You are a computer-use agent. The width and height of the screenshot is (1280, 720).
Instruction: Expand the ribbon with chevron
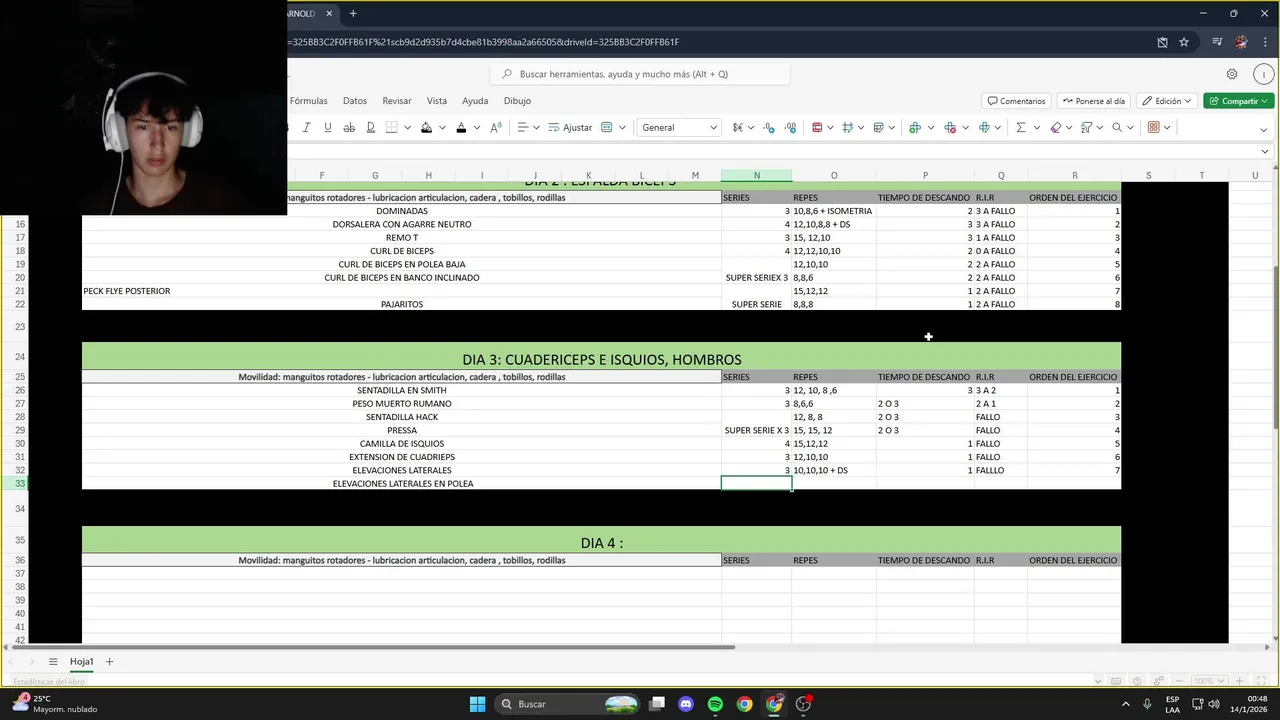[x=1265, y=128]
